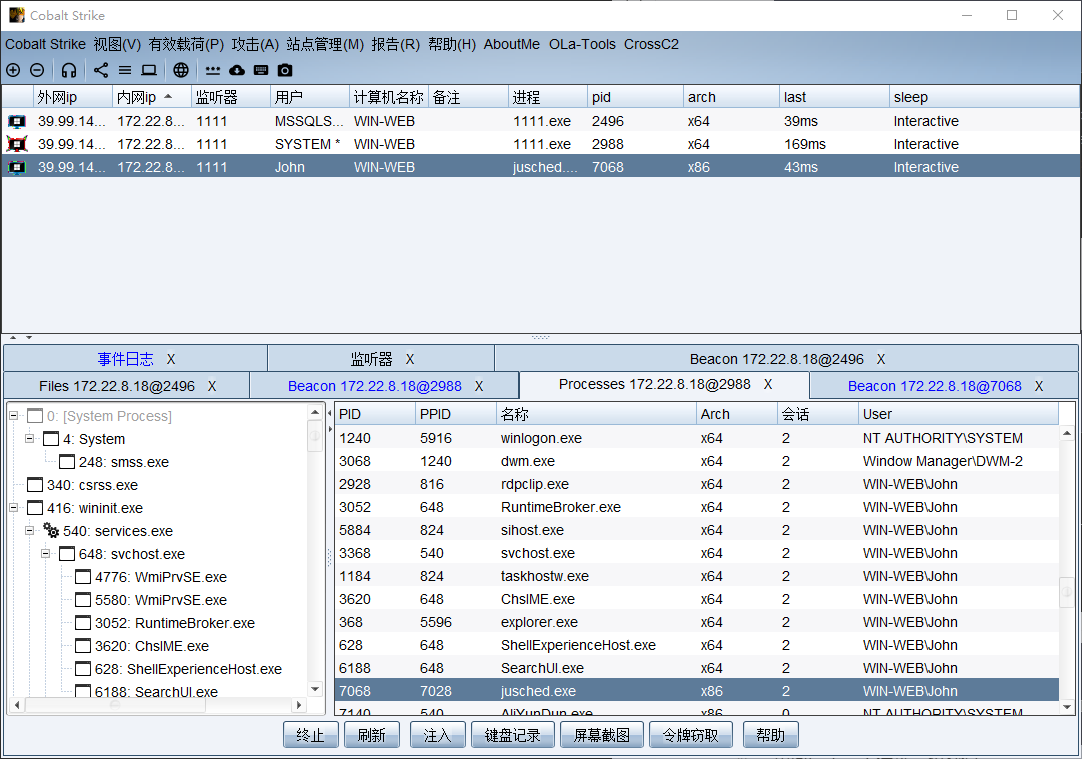Open the 视图(V) menu

[x=117, y=44]
